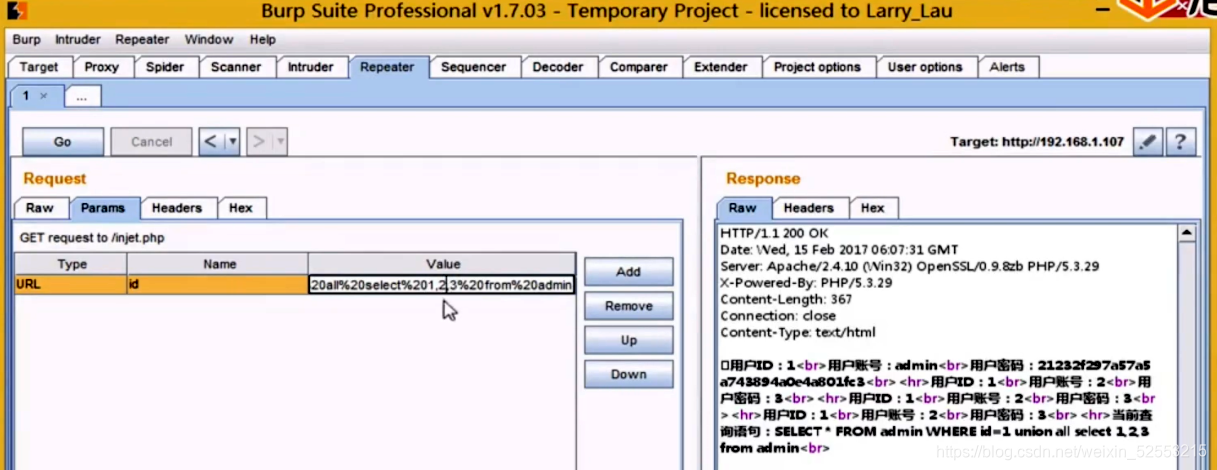Move parameter with the Up button
This screenshot has height=470, width=1217.
[x=628, y=340]
